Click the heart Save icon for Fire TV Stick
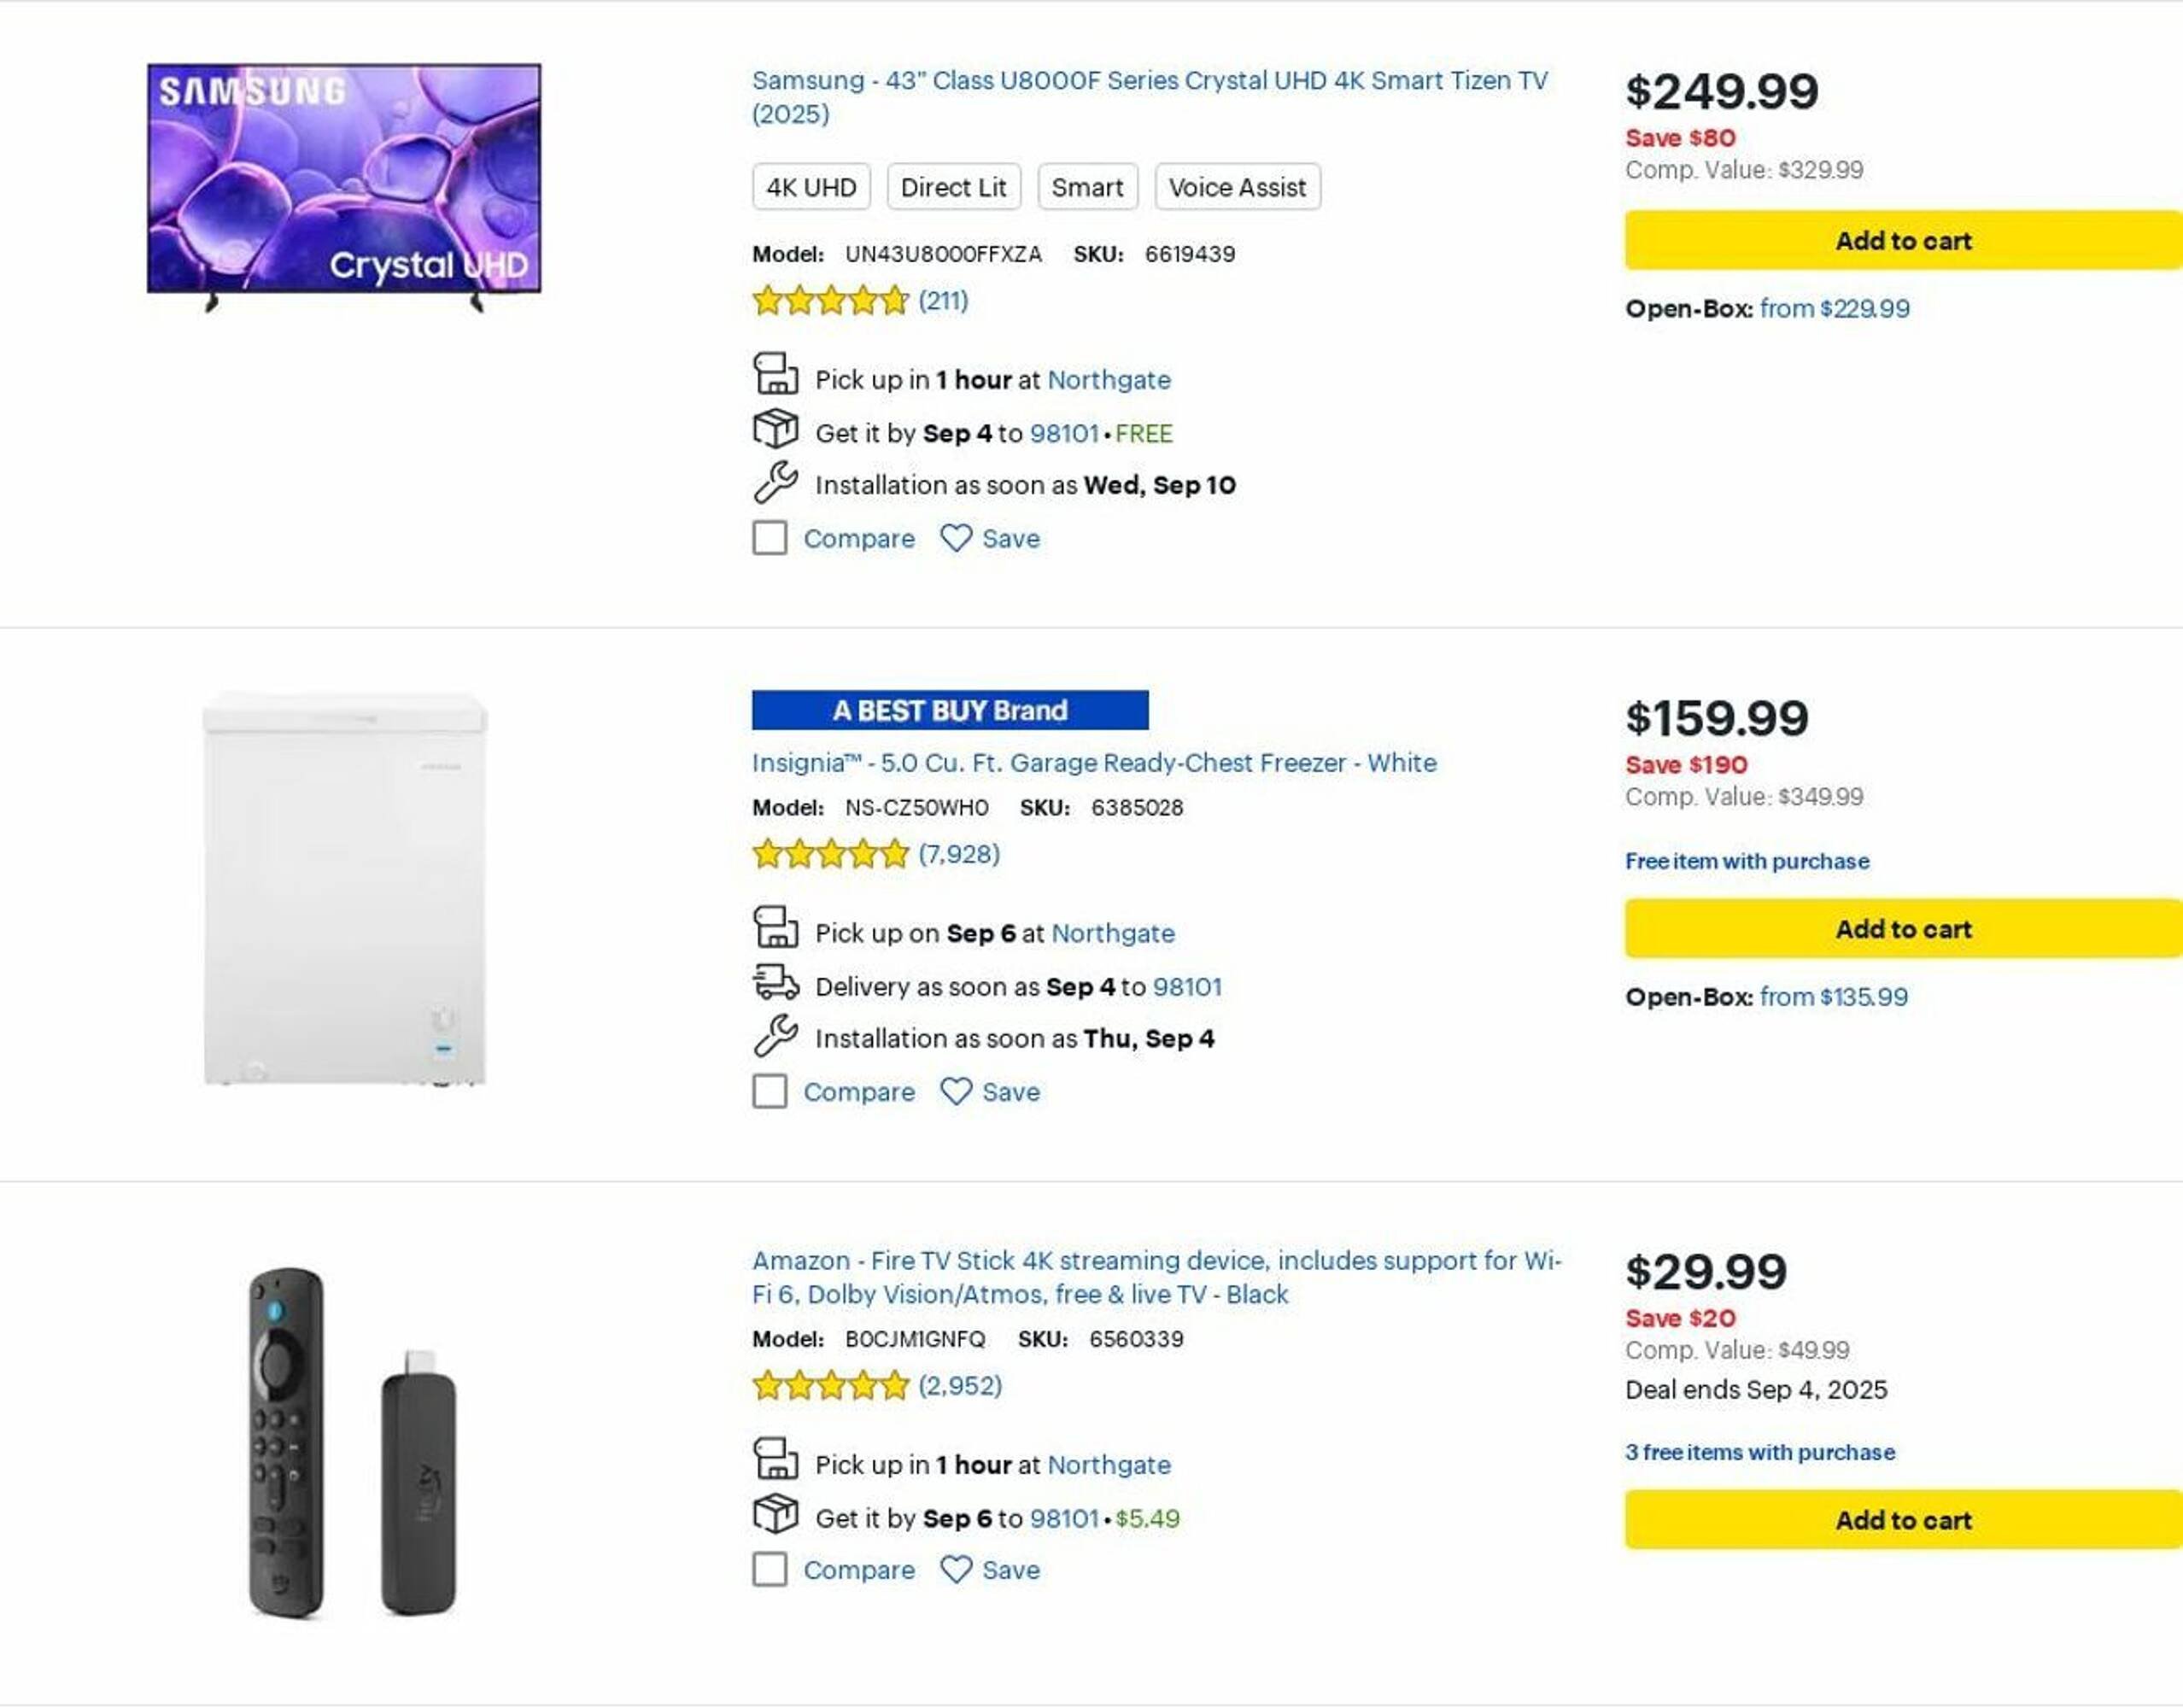Viewport: 2183px width, 1708px height. [956, 1569]
